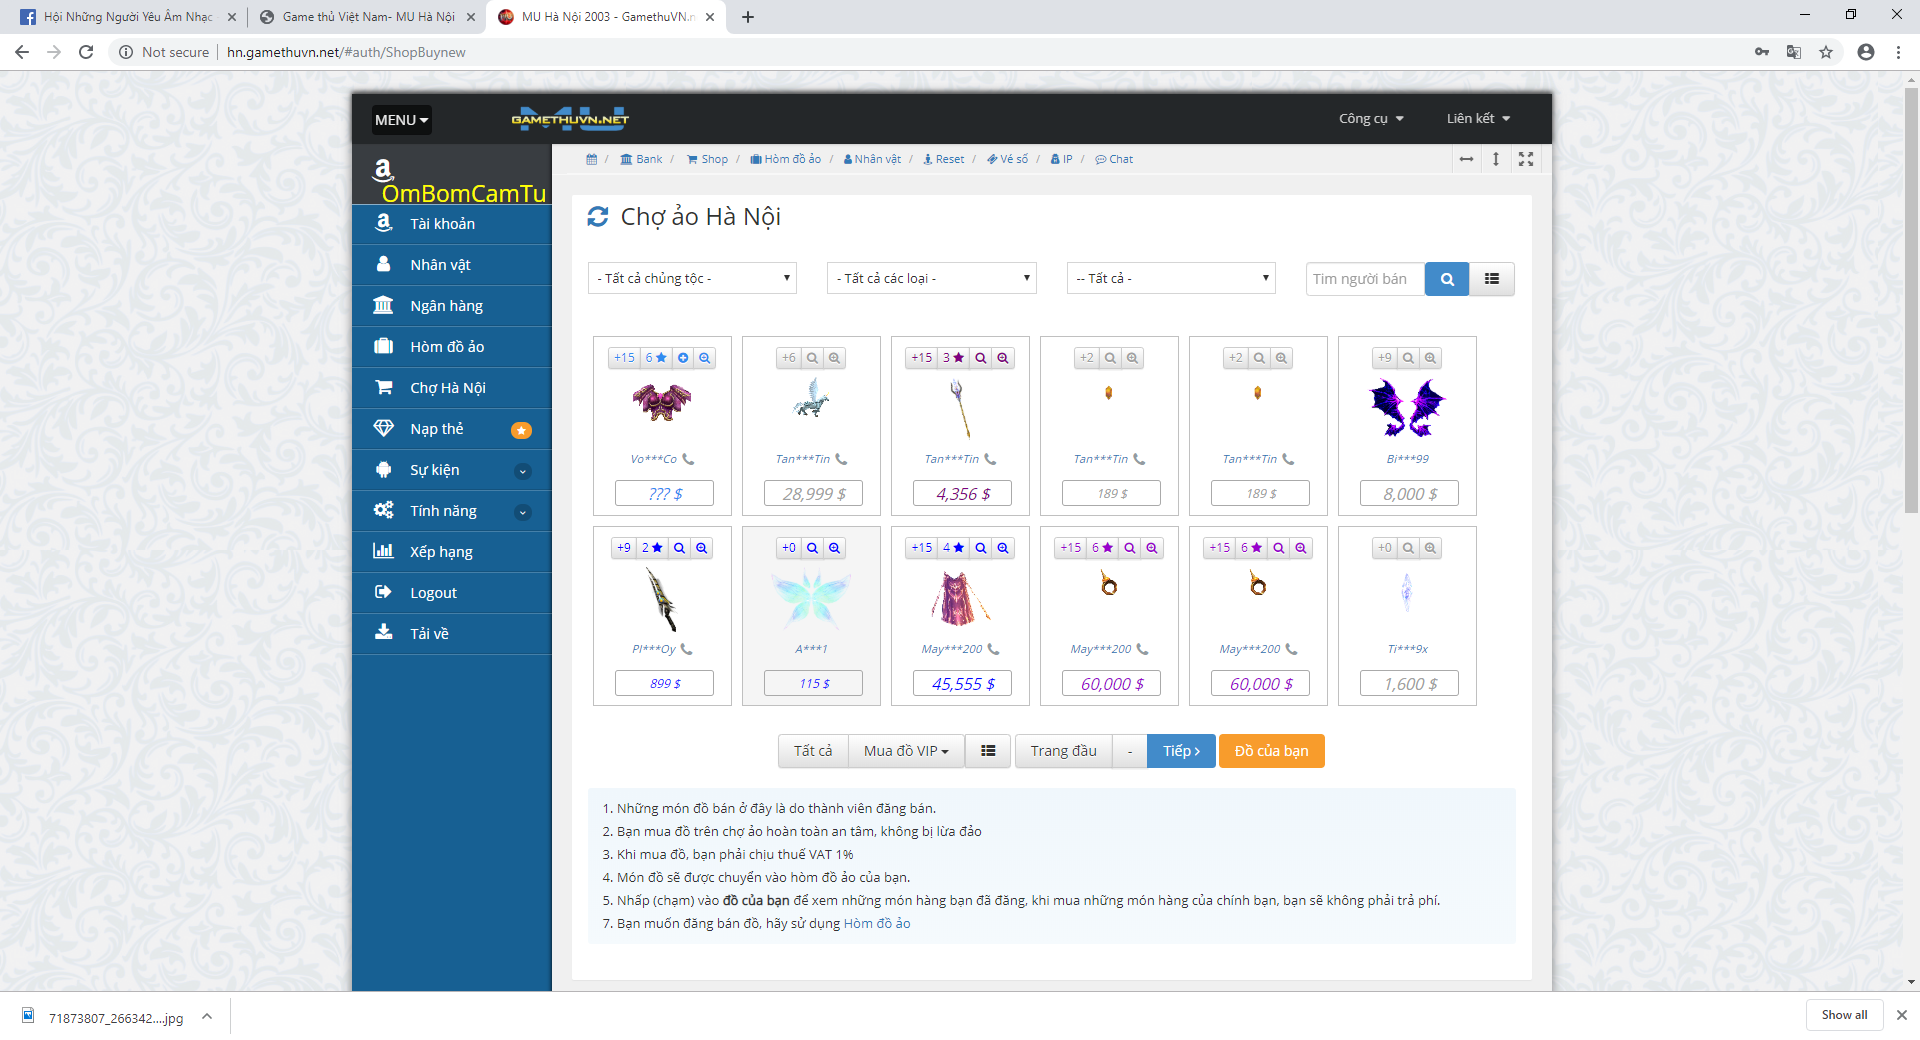Select Hòm đồ ảo in the sidebar
The height and width of the screenshot is (1040, 1920).
point(447,347)
